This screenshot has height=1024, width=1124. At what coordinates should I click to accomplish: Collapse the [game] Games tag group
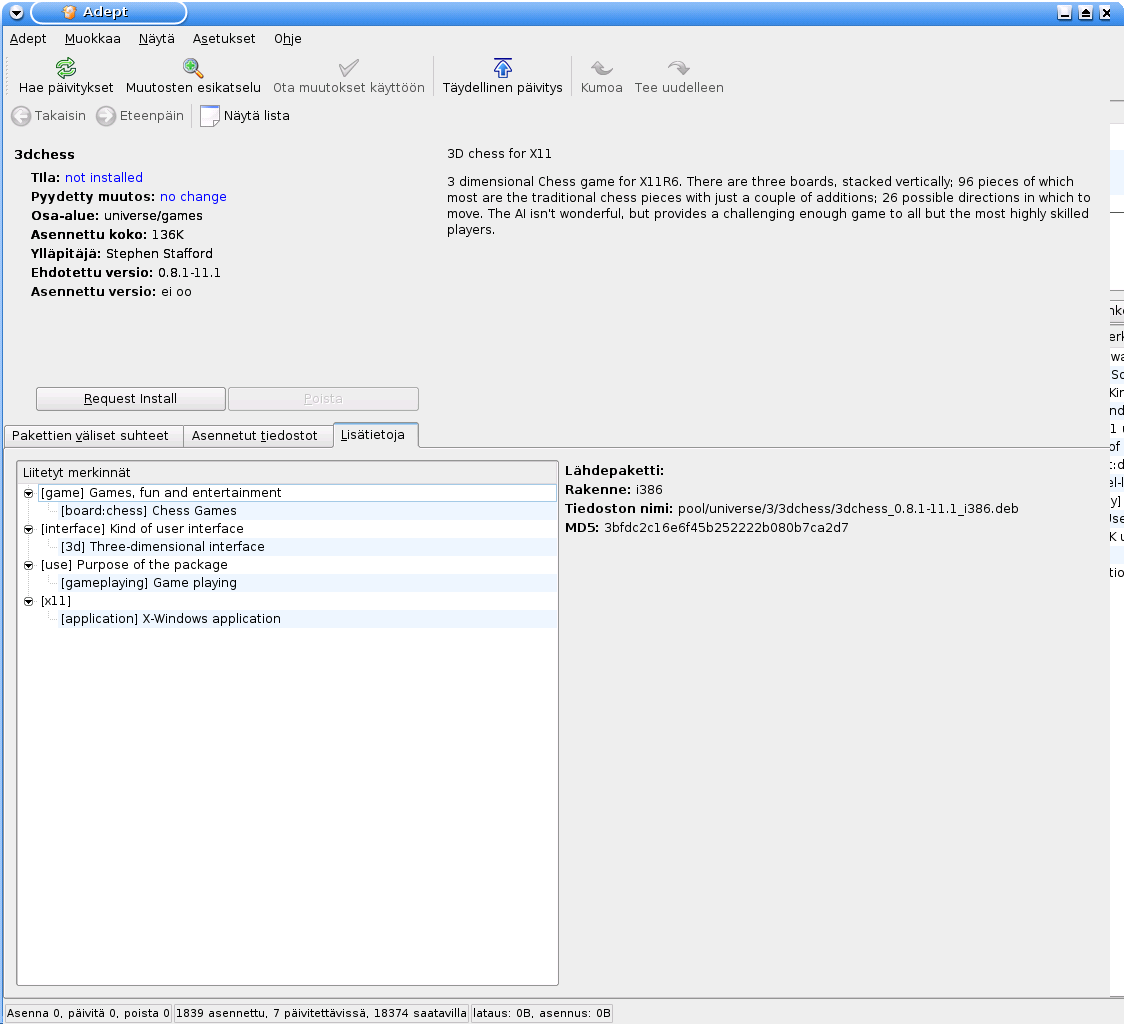tap(29, 493)
